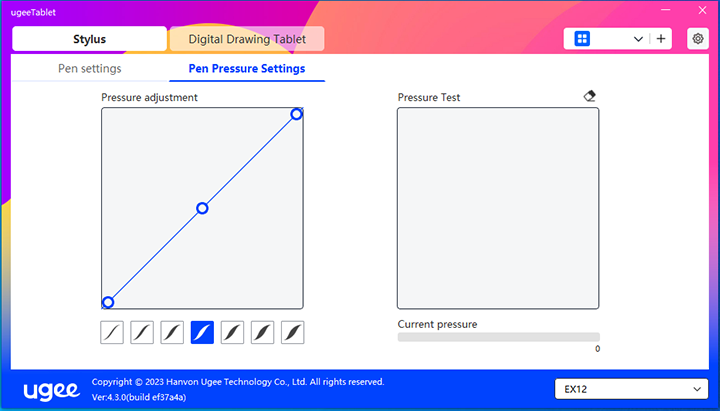Select the highlighted blue linear curve preset
The height and width of the screenshot is (411, 720).
pyautogui.click(x=202, y=332)
